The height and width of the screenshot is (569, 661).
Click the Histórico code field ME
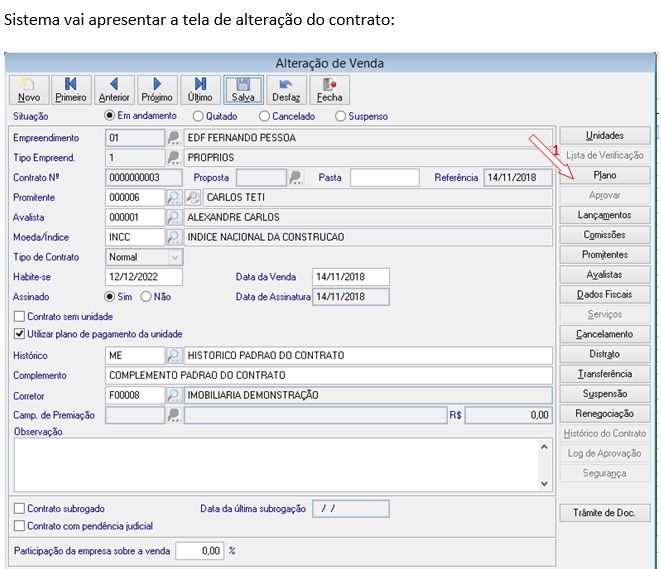pos(135,355)
